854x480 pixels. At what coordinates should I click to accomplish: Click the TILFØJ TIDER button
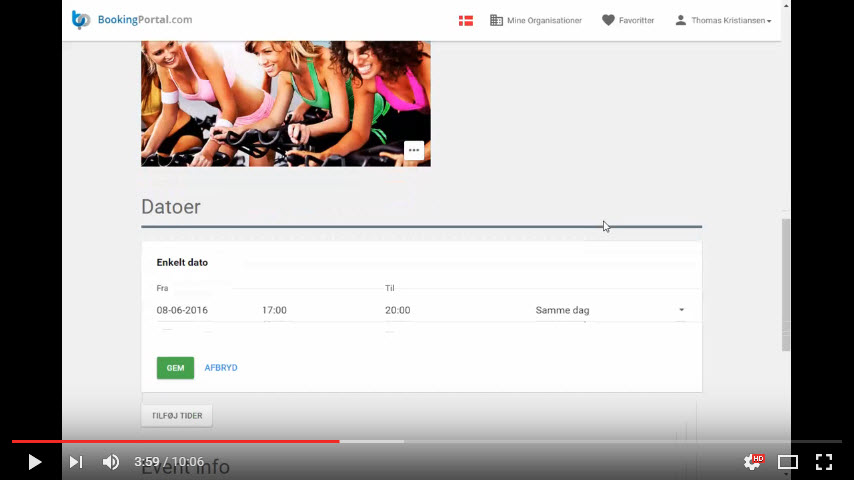point(176,416)
